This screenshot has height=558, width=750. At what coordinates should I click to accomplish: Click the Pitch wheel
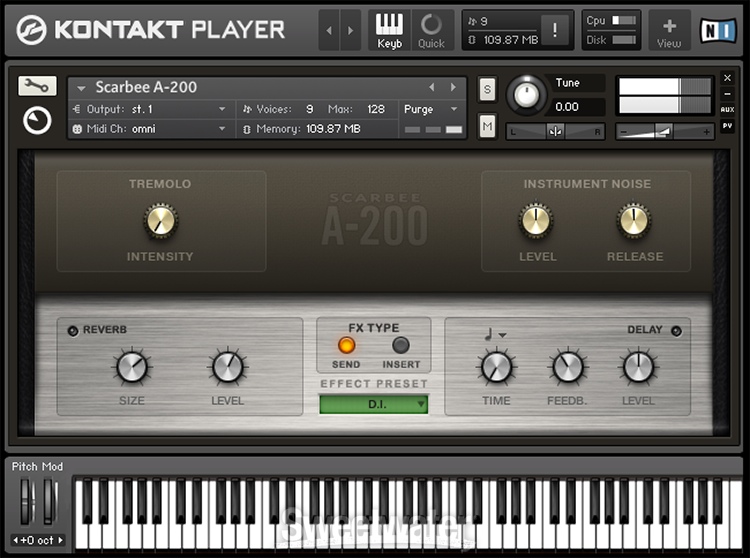point(27,502)
